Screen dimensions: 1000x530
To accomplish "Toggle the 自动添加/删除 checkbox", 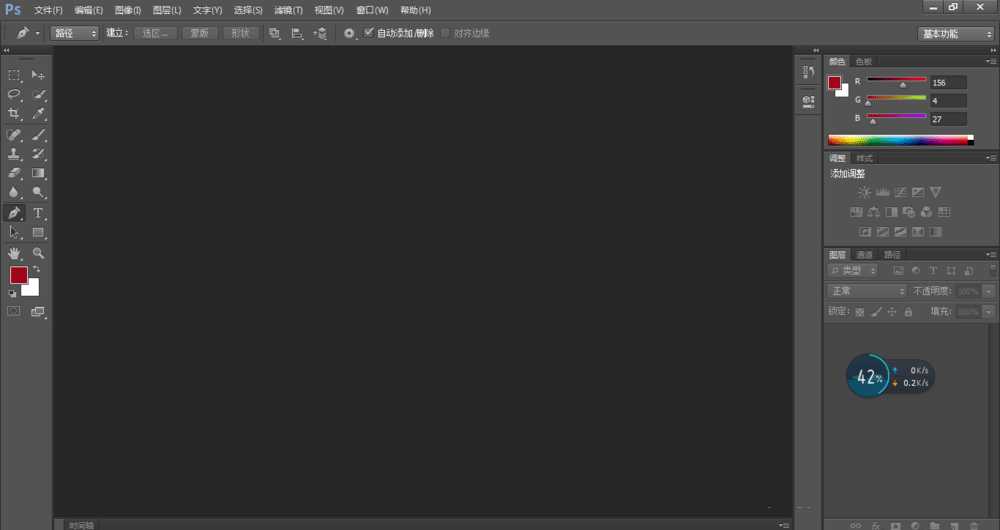I will pyautogui.click(x=369, y=33).
